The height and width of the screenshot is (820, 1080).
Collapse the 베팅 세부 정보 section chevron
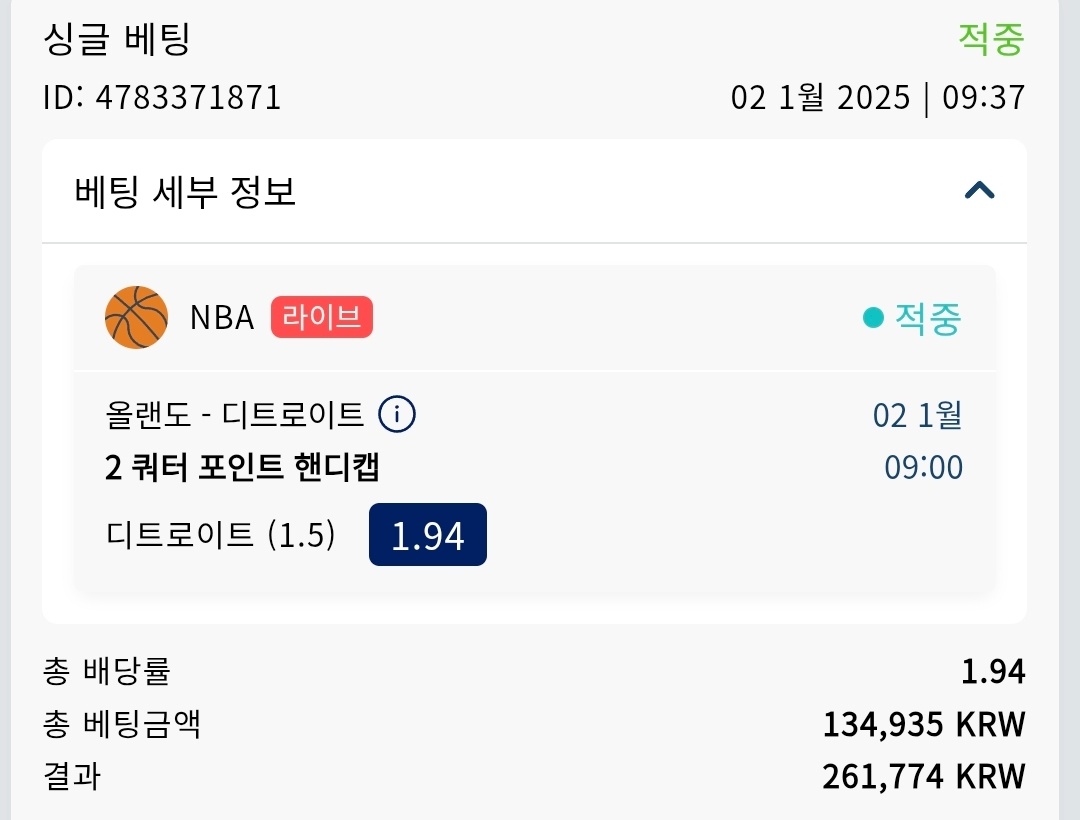tap(979, 190)
